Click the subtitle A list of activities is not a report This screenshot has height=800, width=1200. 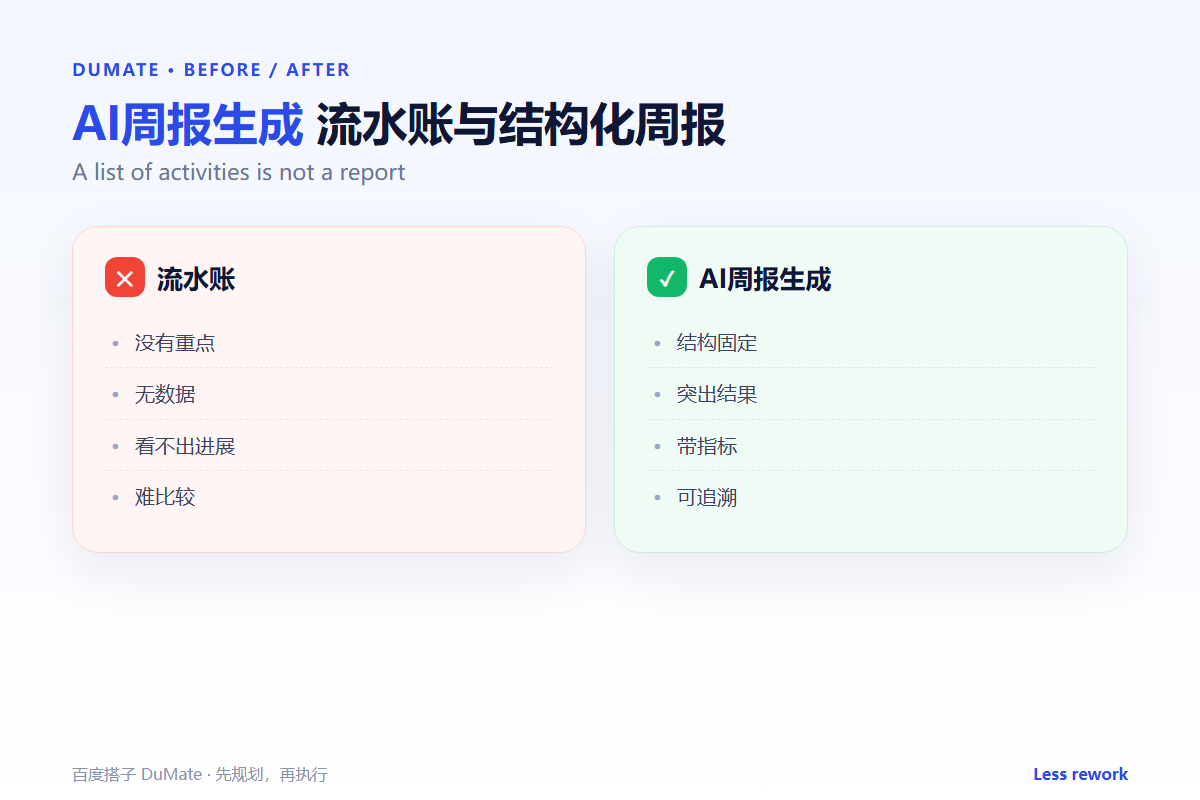pyautogui.click(x=239, y=172)
